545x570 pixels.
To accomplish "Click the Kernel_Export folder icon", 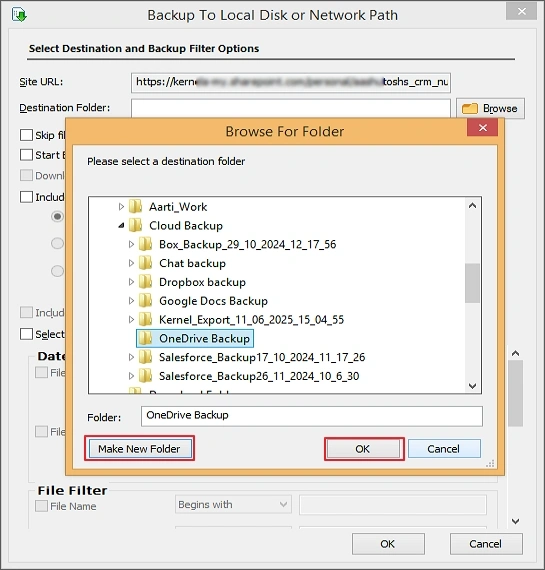I will (146, 320).
